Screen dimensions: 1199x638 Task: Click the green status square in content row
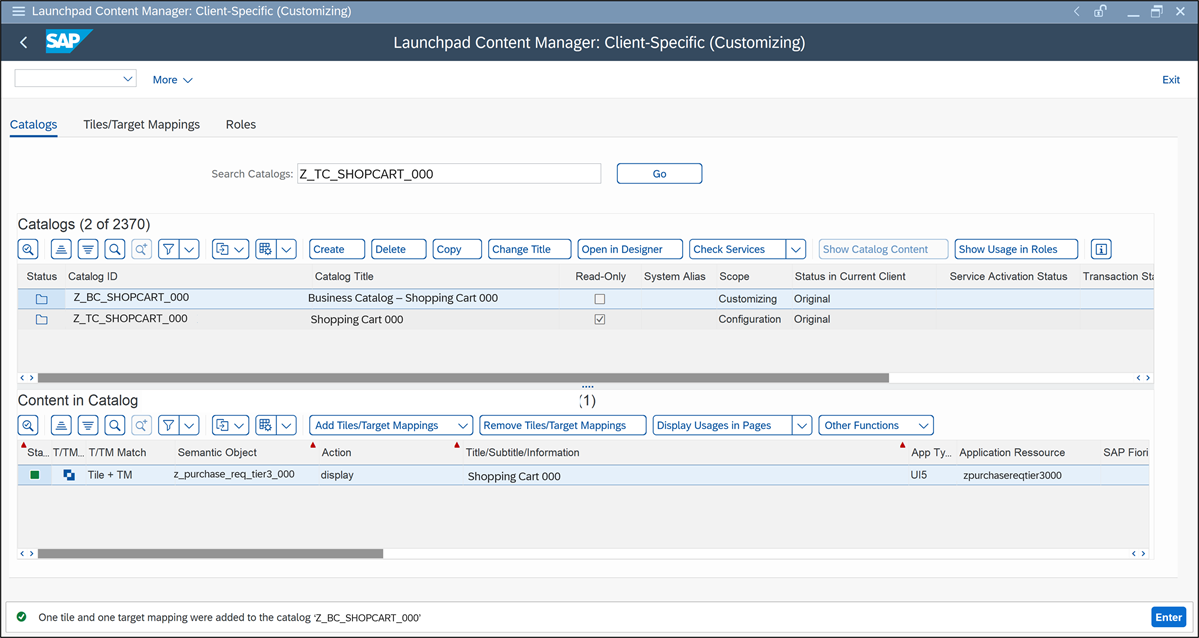click(x=35, y=475)
